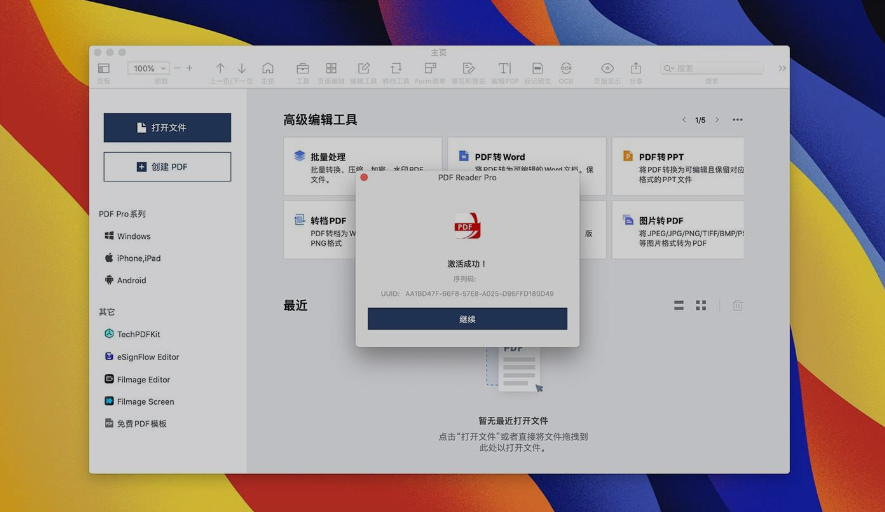This screenshot has width=885, height=512.
Task: Open the 批量处理 batch processing card
Action: click(362, 166)
